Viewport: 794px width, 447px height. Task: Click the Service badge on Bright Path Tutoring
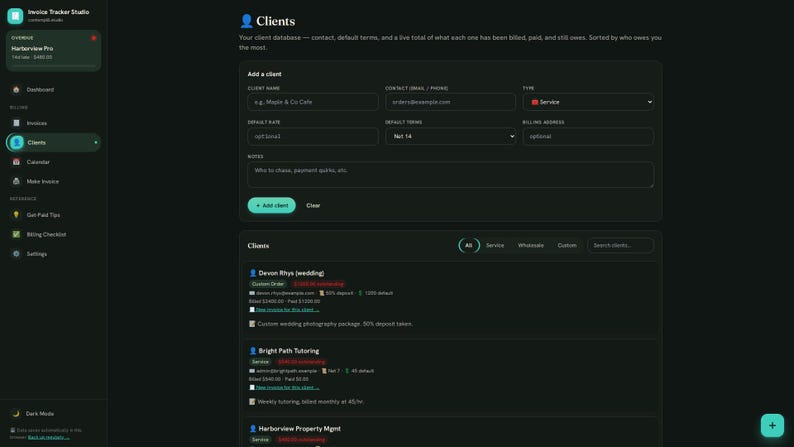pyautogui.click(x=260, y=362)
